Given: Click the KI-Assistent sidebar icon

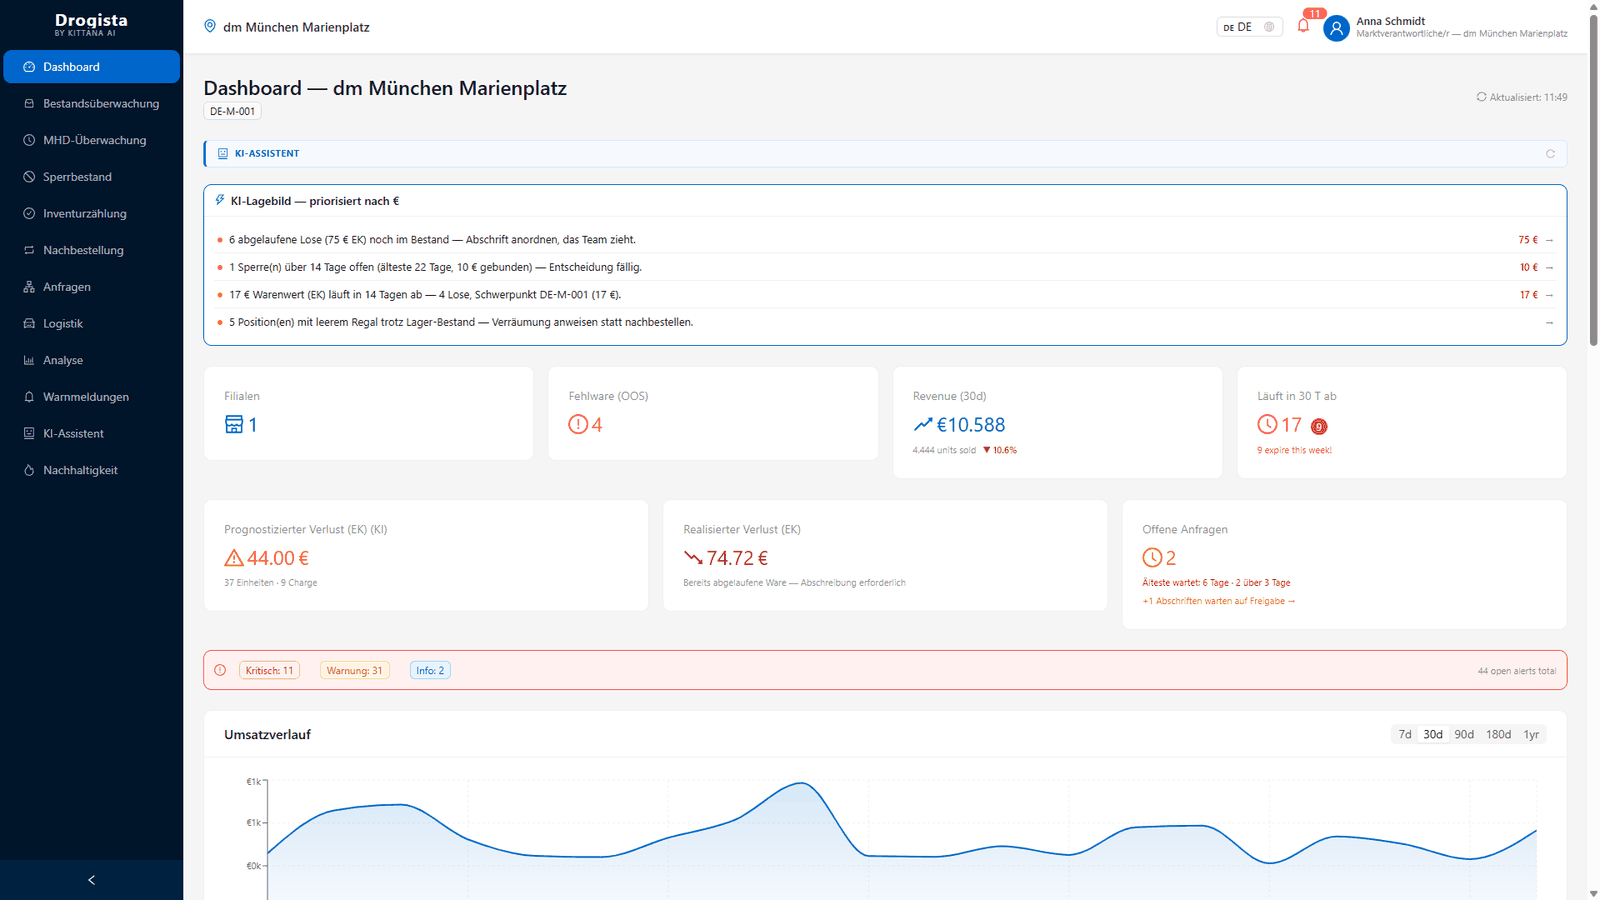Looking at the screenshot, I should (29, 434).
